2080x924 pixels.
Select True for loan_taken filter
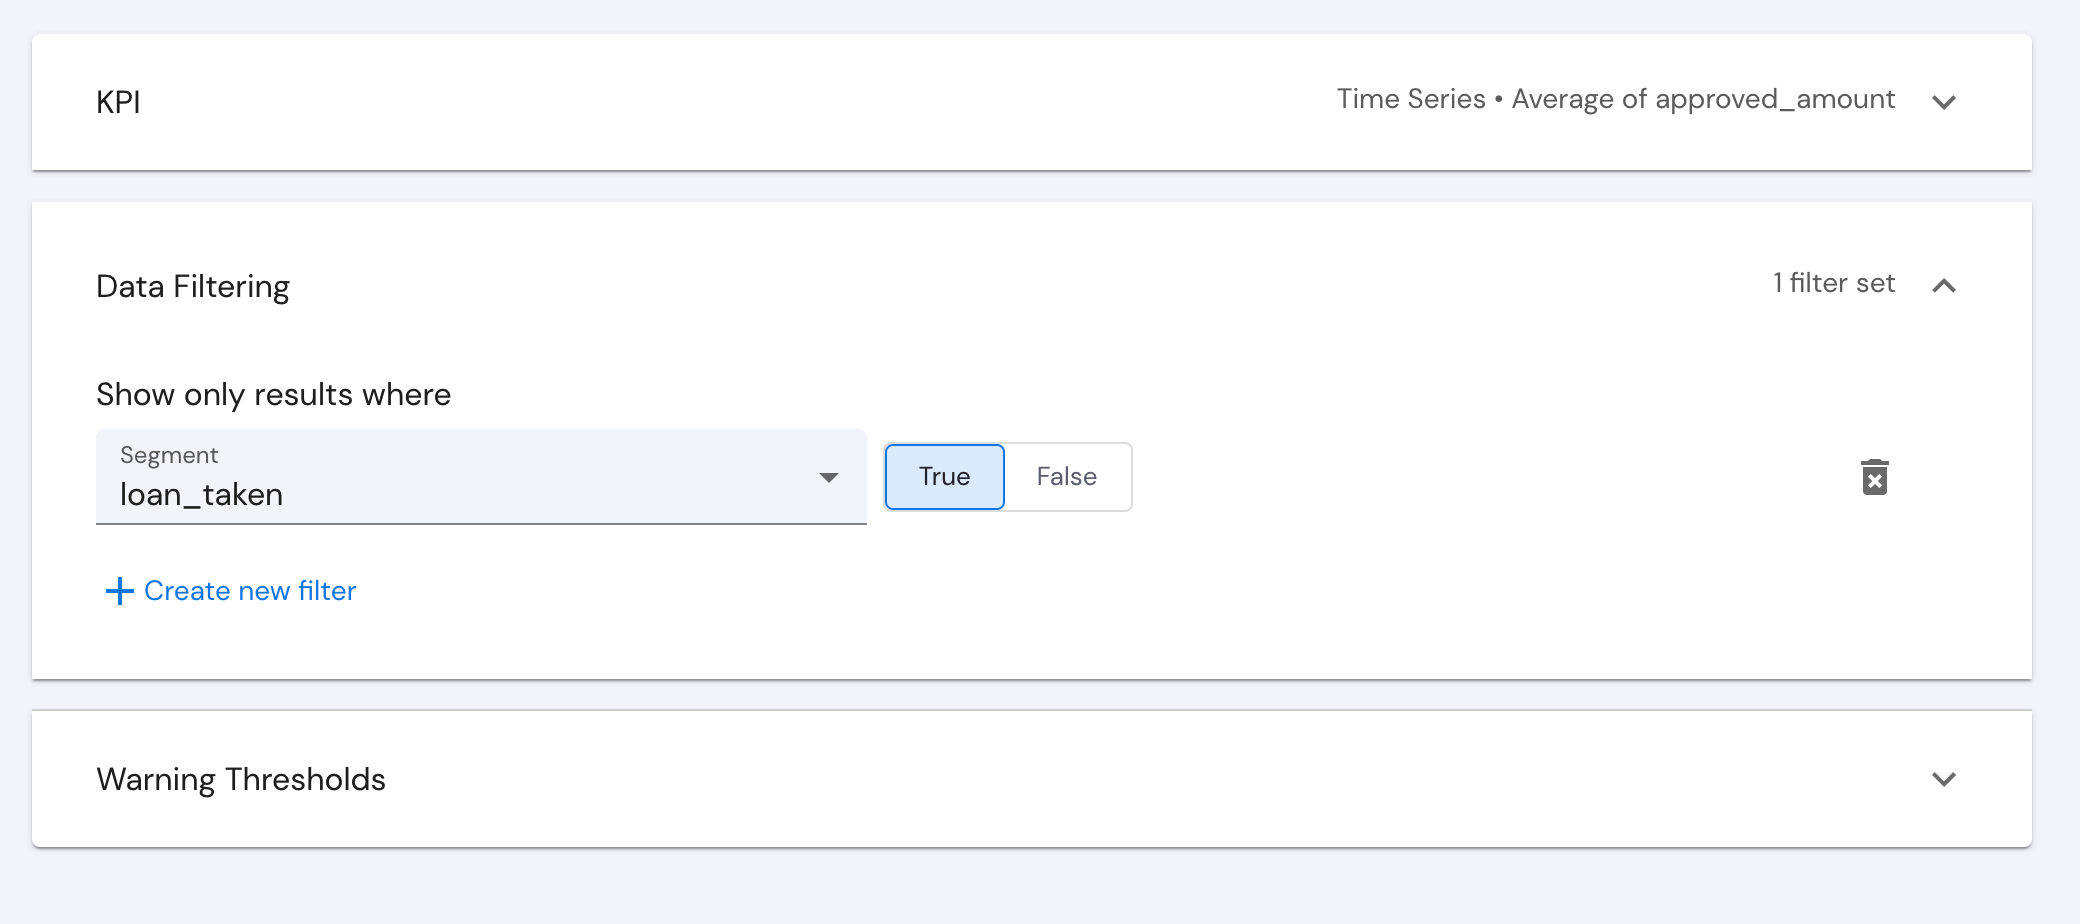945,477
